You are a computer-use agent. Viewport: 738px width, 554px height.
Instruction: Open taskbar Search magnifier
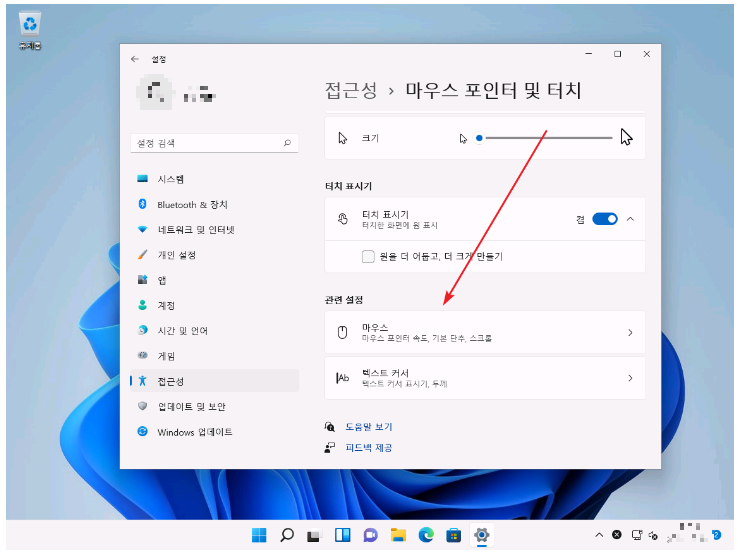pos(287,535)
